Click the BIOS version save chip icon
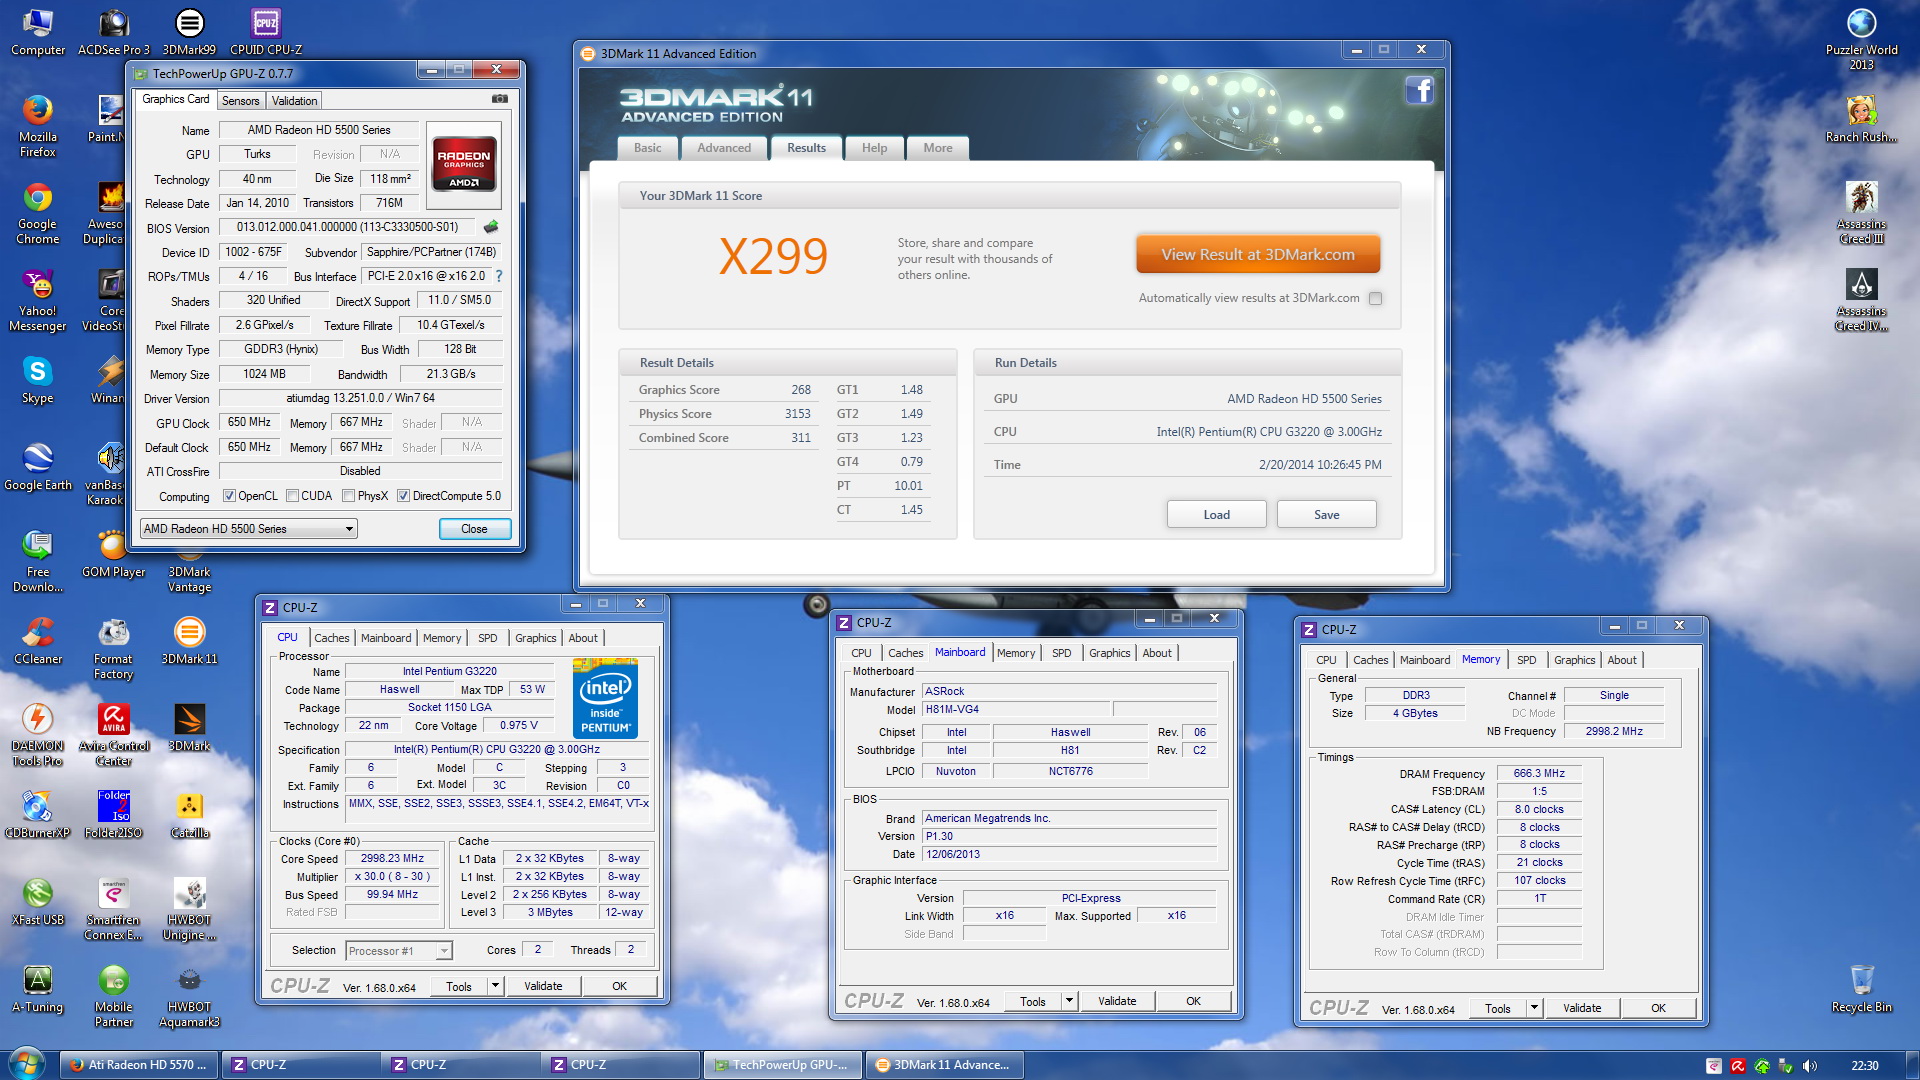This screenshot has height=1080, width=1920. tap(491, 227)
